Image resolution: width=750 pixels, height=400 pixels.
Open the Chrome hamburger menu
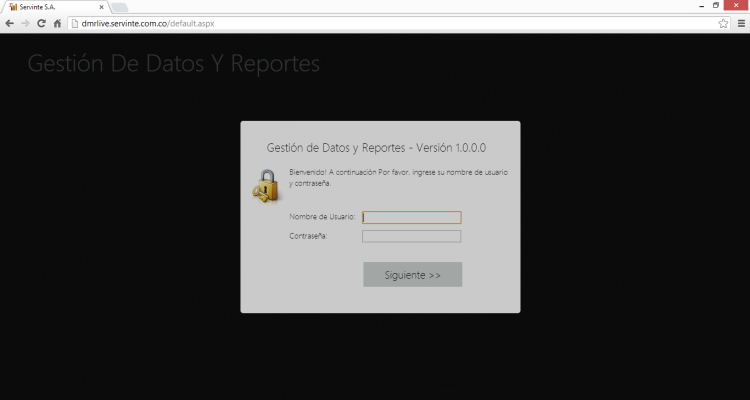click(739, 23)
